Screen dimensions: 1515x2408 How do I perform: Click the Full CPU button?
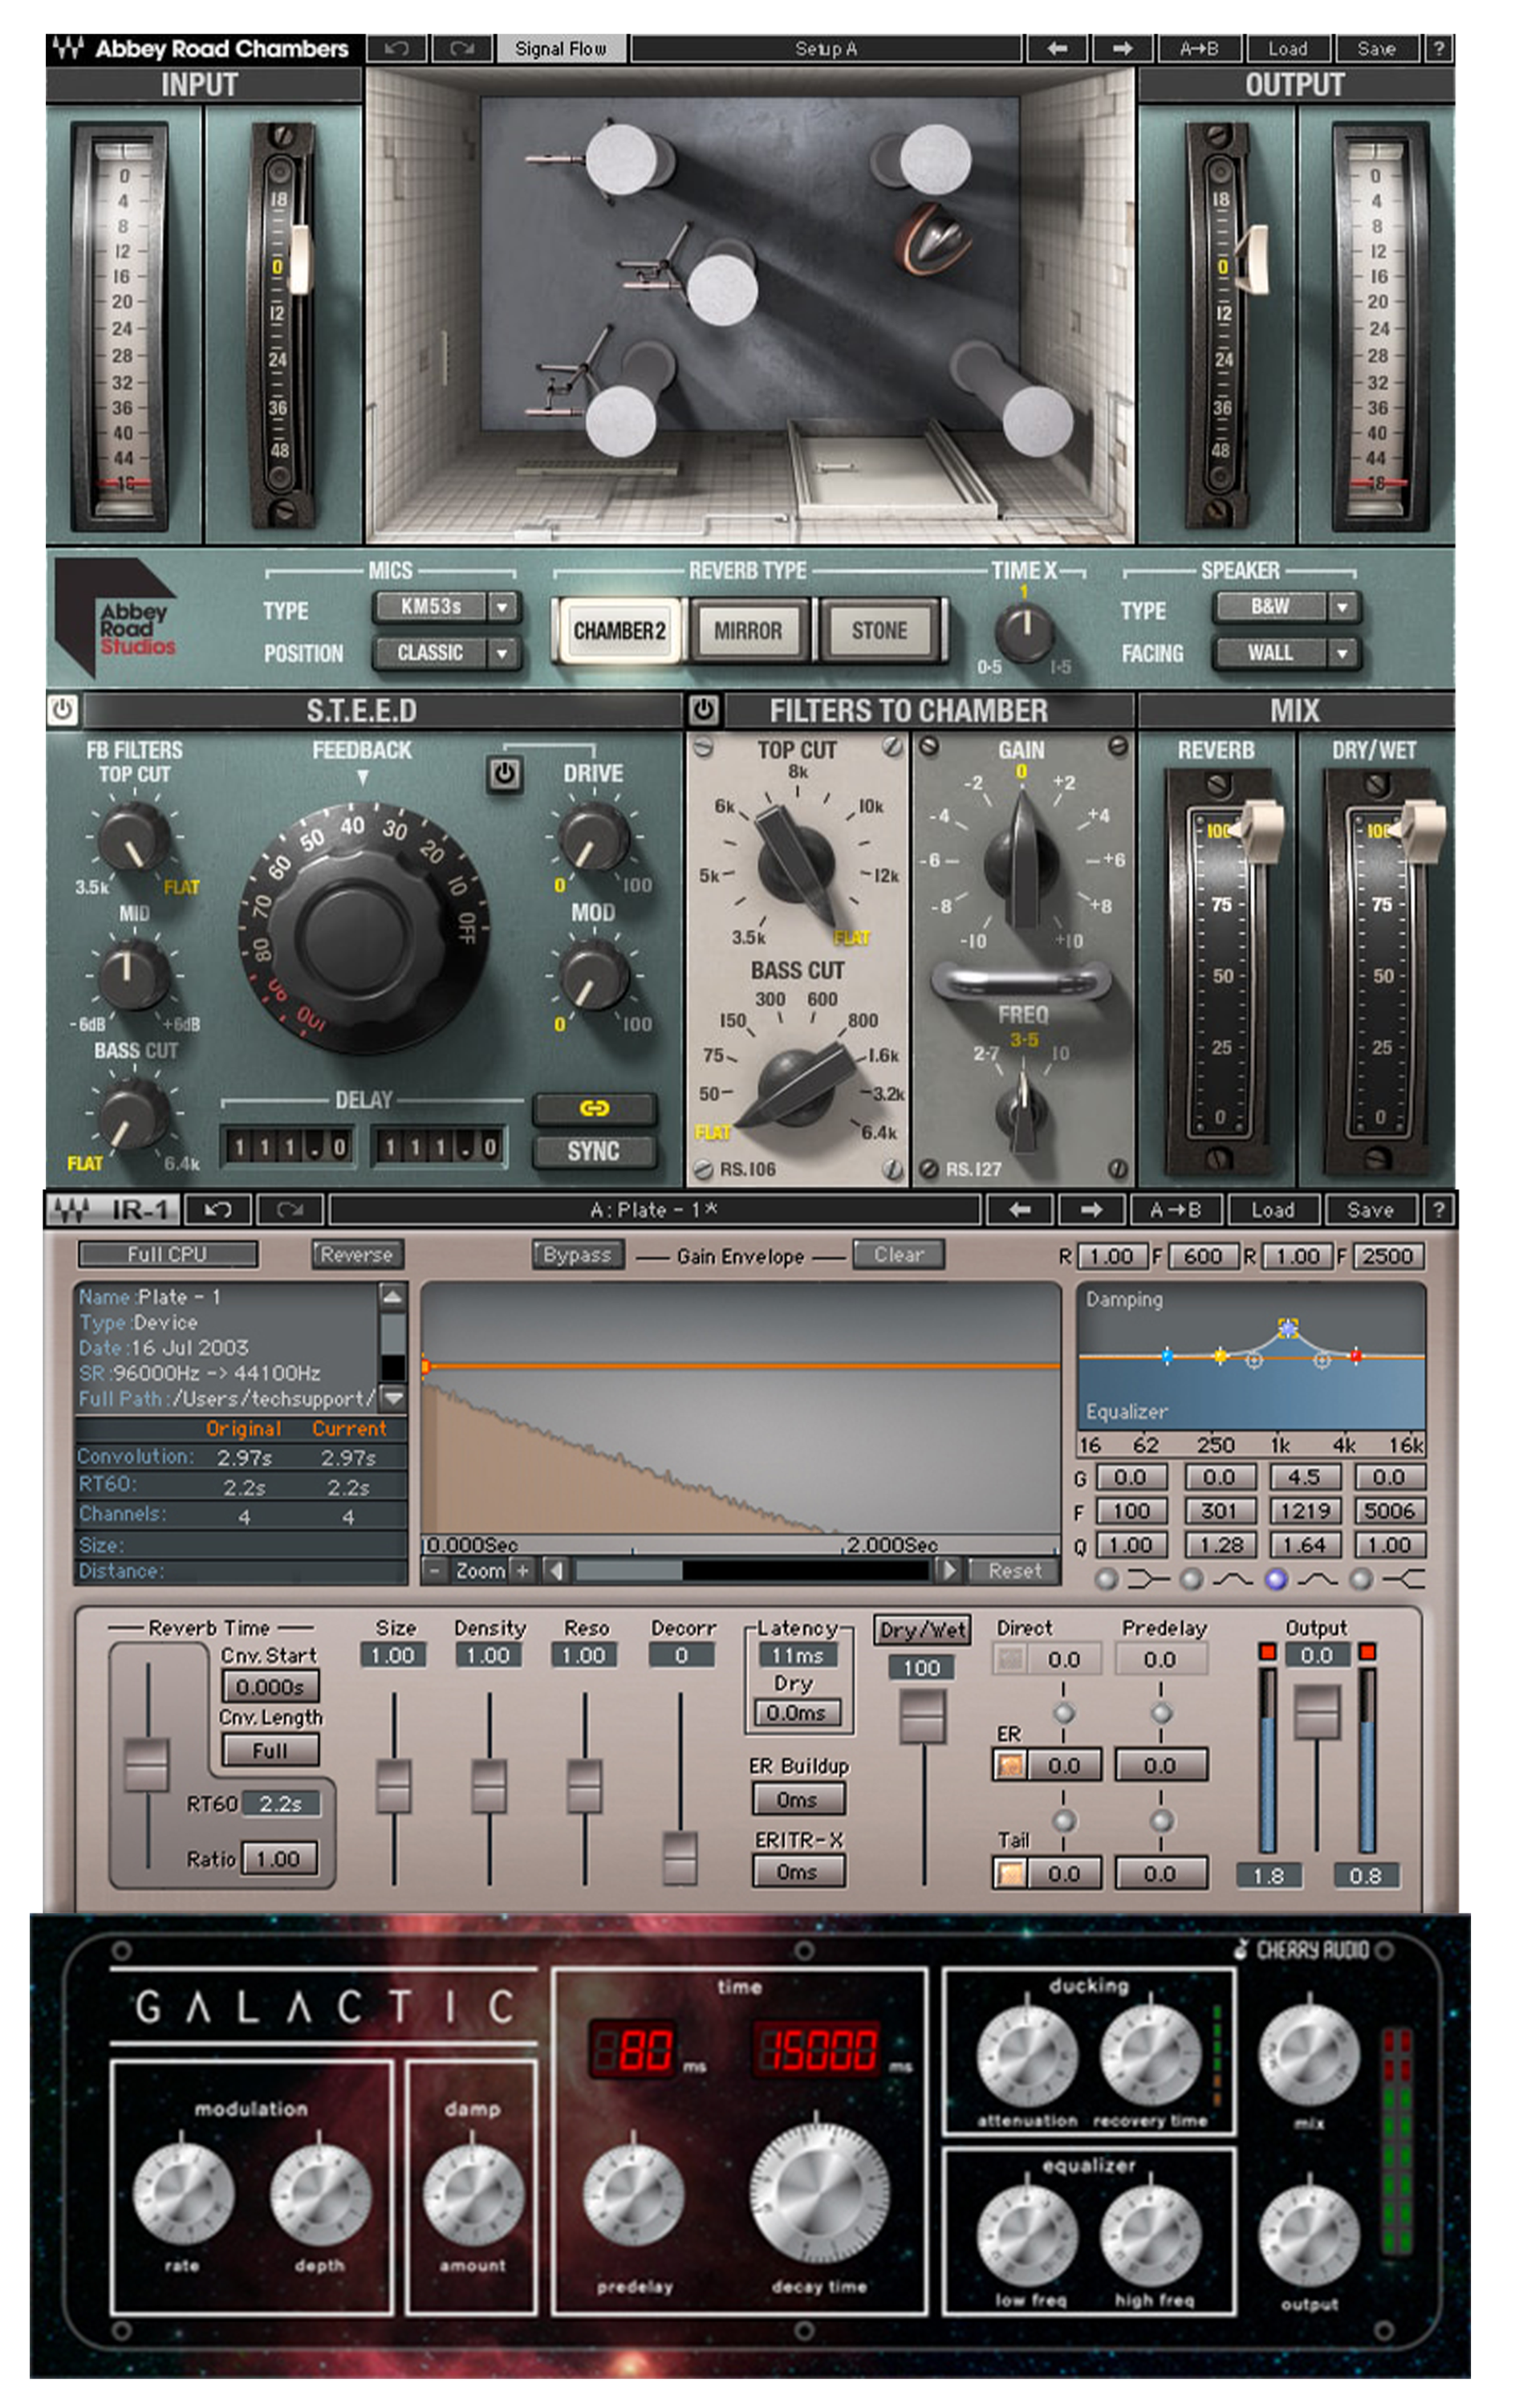pyautogui.click(x=167, y=1254)
